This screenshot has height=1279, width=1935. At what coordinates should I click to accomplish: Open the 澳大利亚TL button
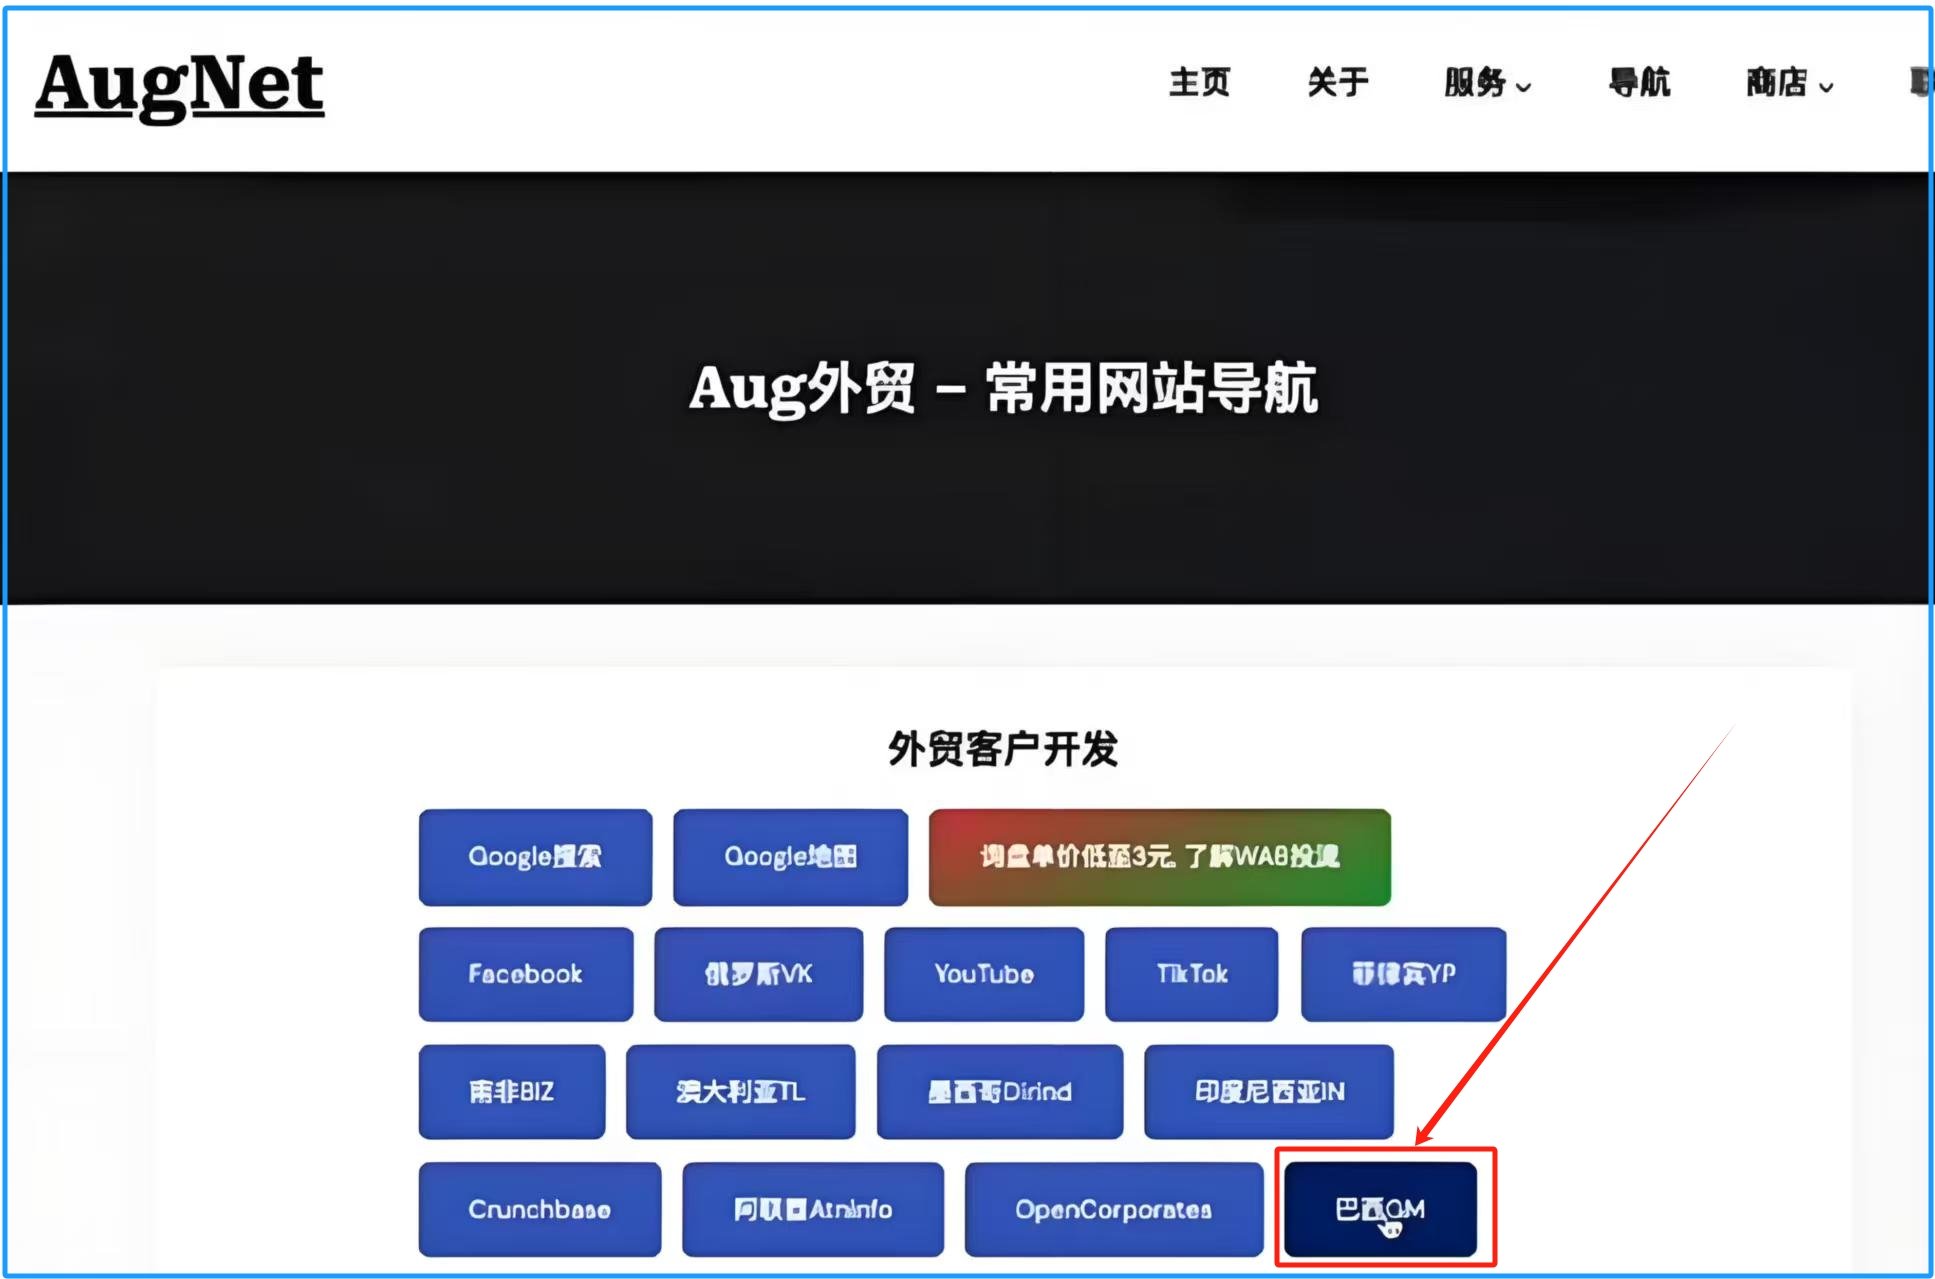click(740, 1091)
